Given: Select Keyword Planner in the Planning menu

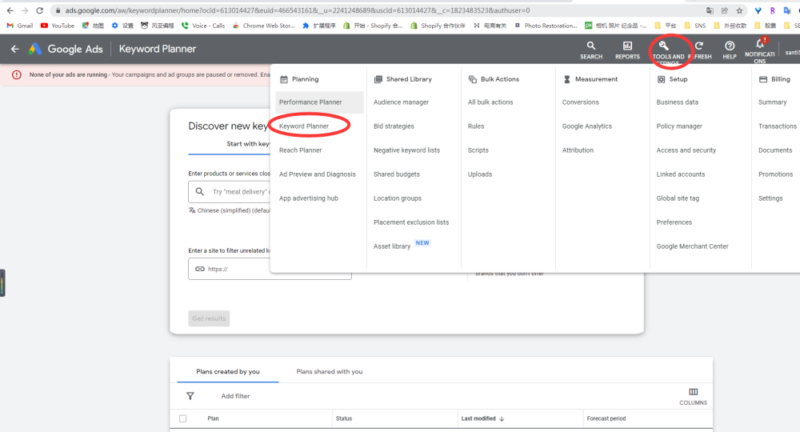Looking at the screenshot, I should point(304,126).
